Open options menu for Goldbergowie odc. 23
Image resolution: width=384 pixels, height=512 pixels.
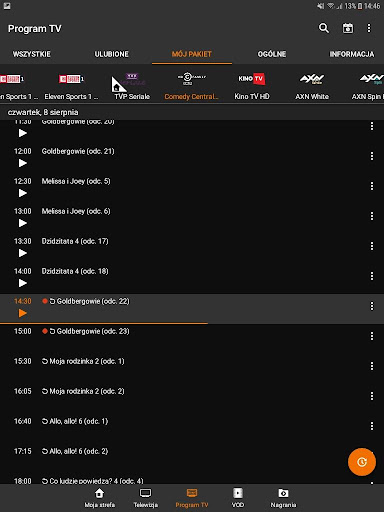[x=372, y=336]
